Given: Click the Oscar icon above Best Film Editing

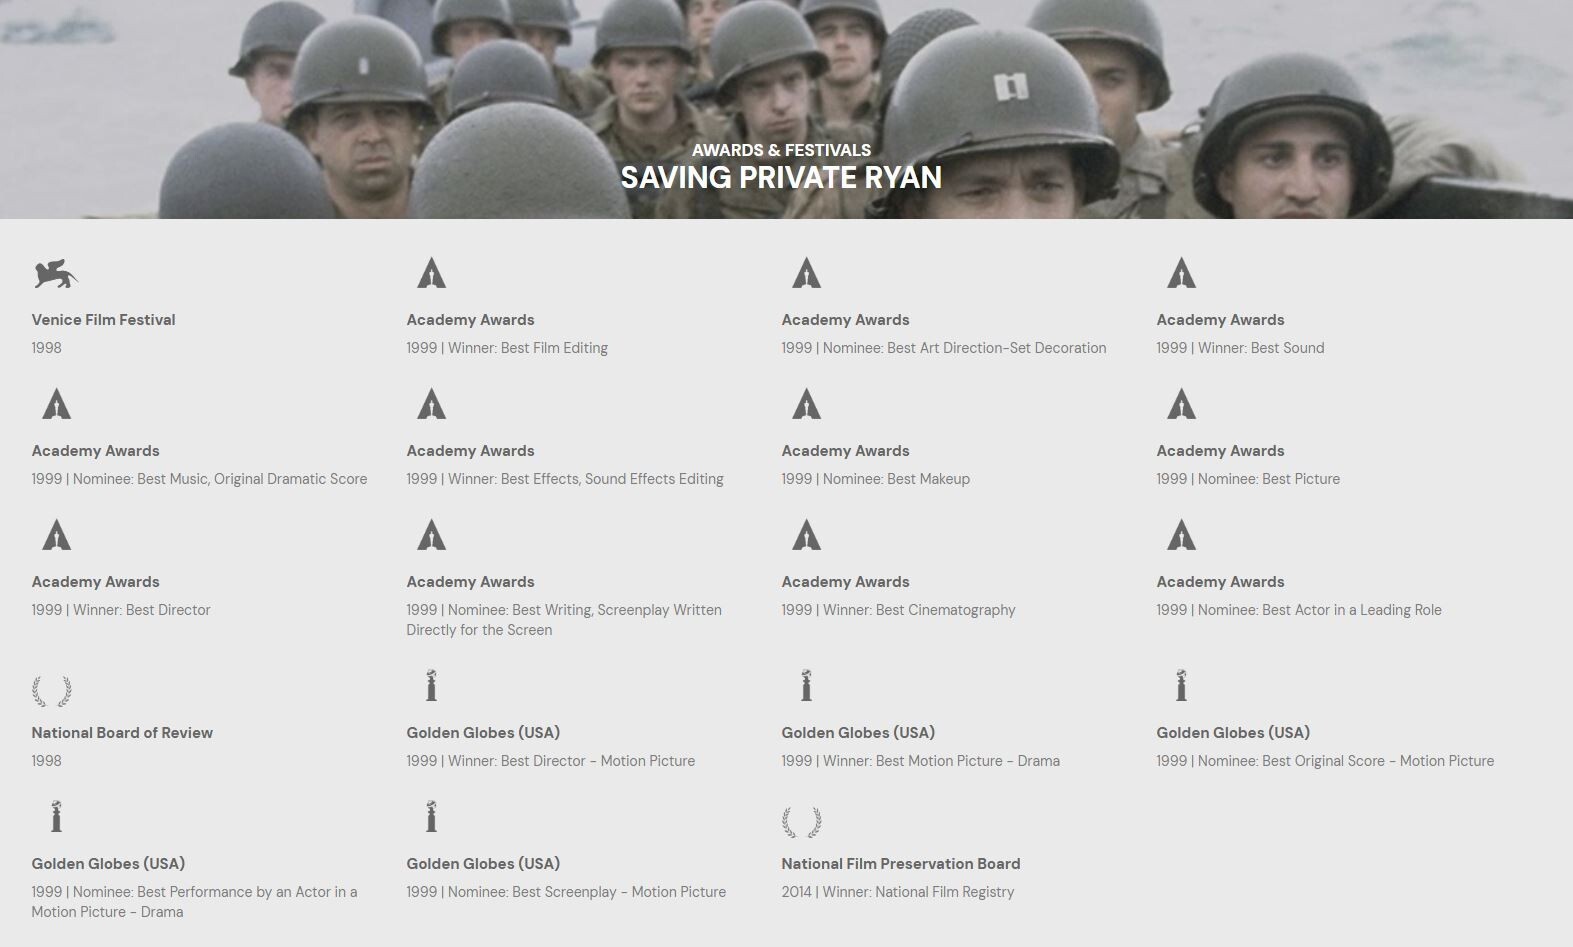Looking at the screenshot, I should coord(431,273).
